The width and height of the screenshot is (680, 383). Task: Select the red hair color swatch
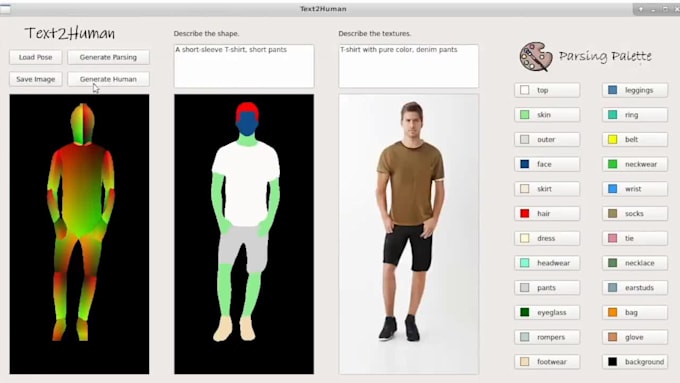tap(525, 213)
